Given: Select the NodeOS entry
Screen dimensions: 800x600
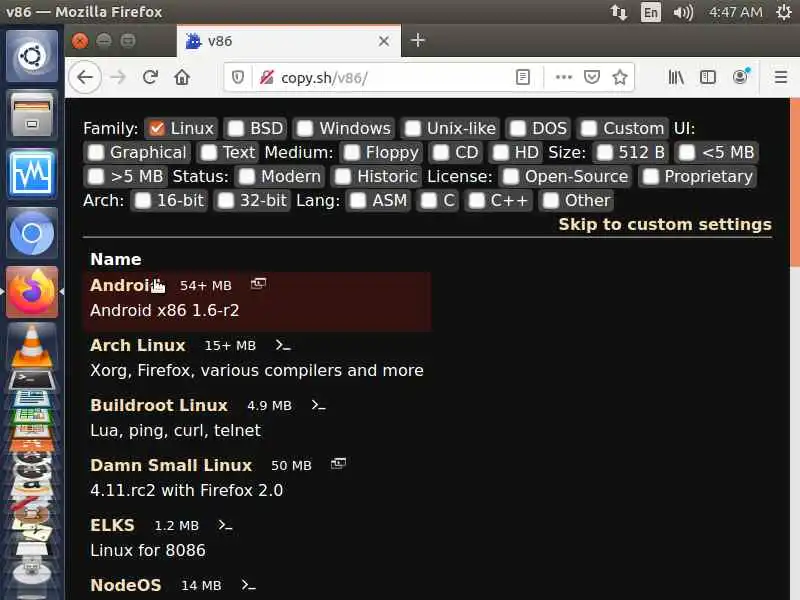Looking at the screenshot, I should coord(257,586).
